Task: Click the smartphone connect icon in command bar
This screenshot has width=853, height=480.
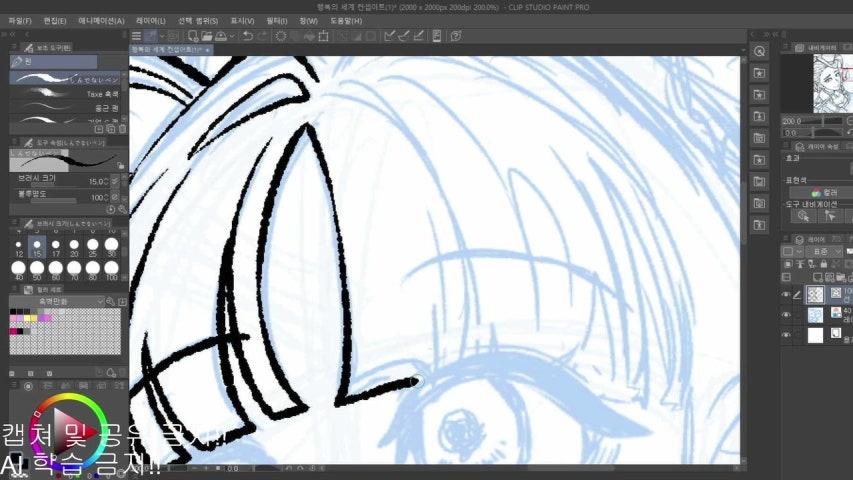Action: (x=437, y=36)
